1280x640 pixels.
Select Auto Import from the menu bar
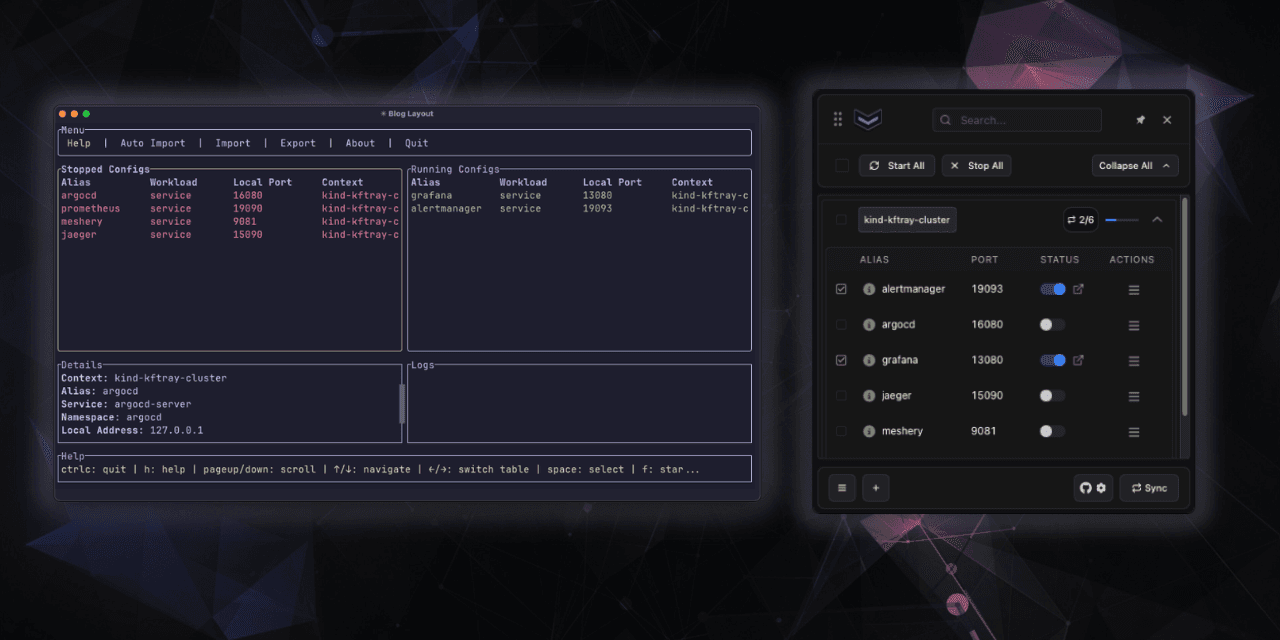tap(152, 142)
